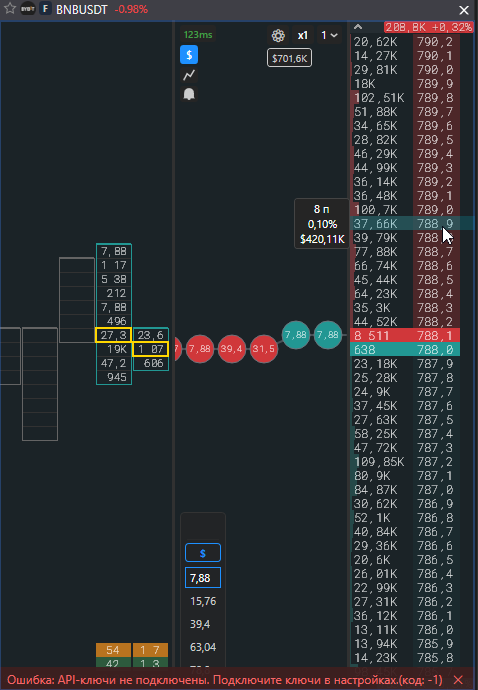Screen dimensions: 478x690
Task: Click price row 789,4 with 46,29K
Action: (x=405, y=154)
